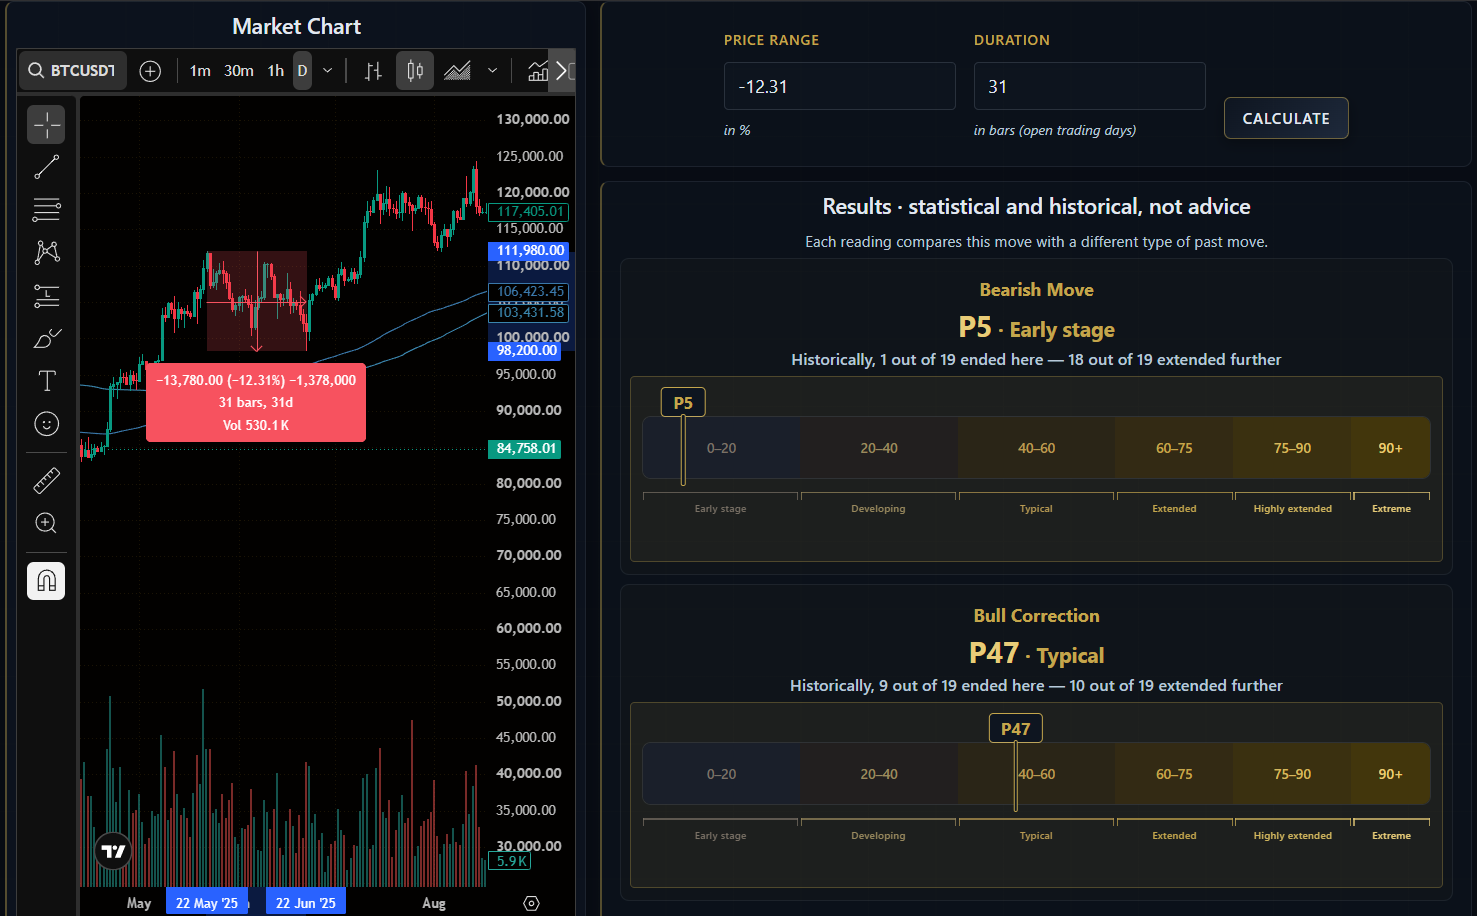Click the 98,200.00 blue price label
This screenshot has height=916, width=1477.
(525, 351)
